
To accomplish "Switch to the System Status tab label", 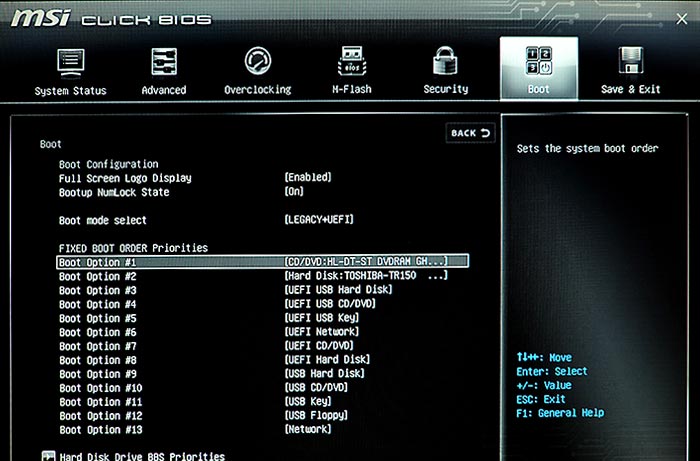I will point(71,91).
